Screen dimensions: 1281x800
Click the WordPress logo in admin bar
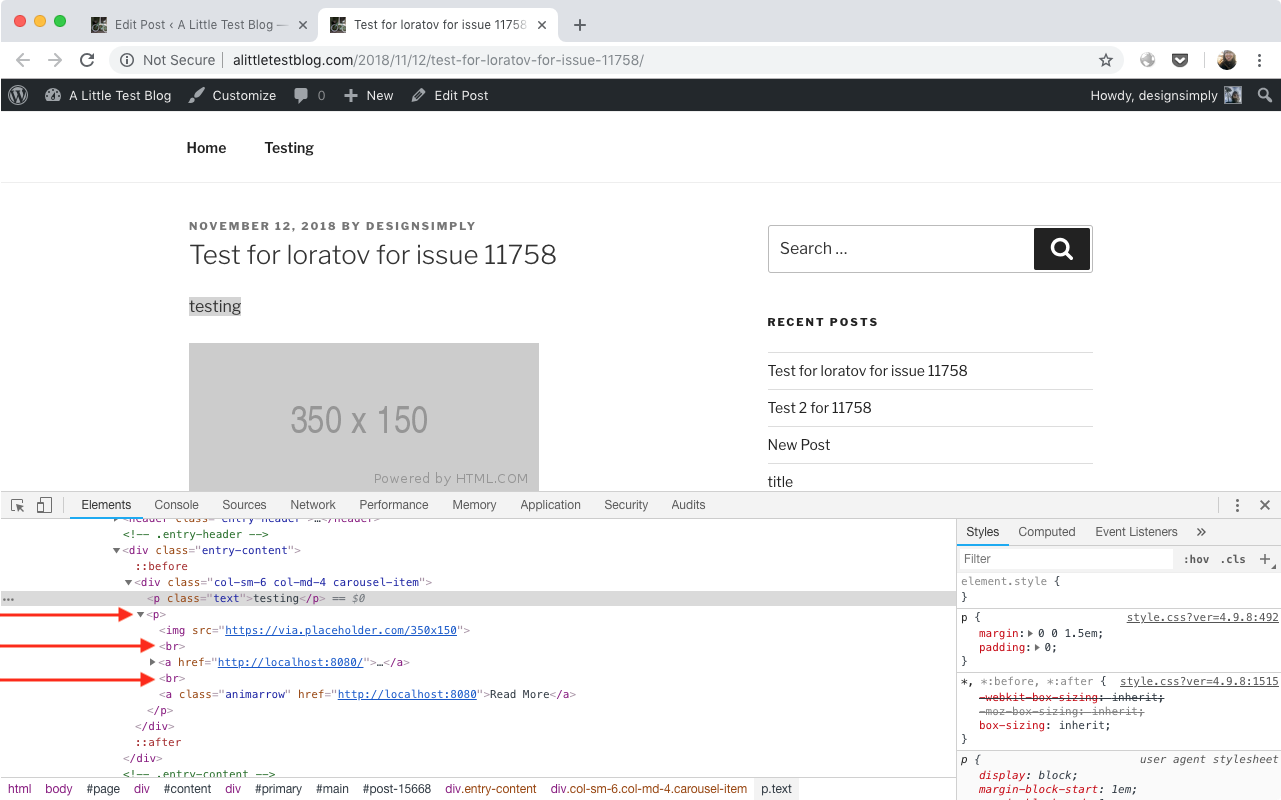[x=18, y=95]
